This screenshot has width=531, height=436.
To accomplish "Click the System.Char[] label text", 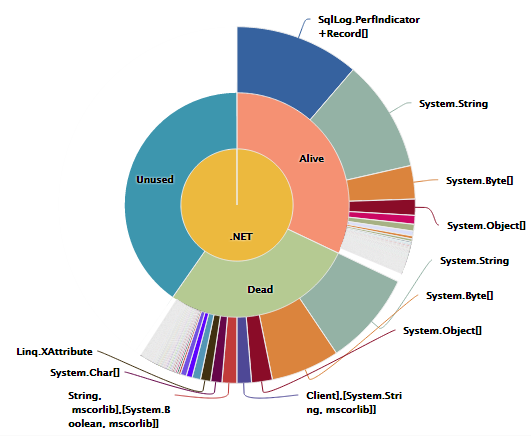I will tap(85, 373).
